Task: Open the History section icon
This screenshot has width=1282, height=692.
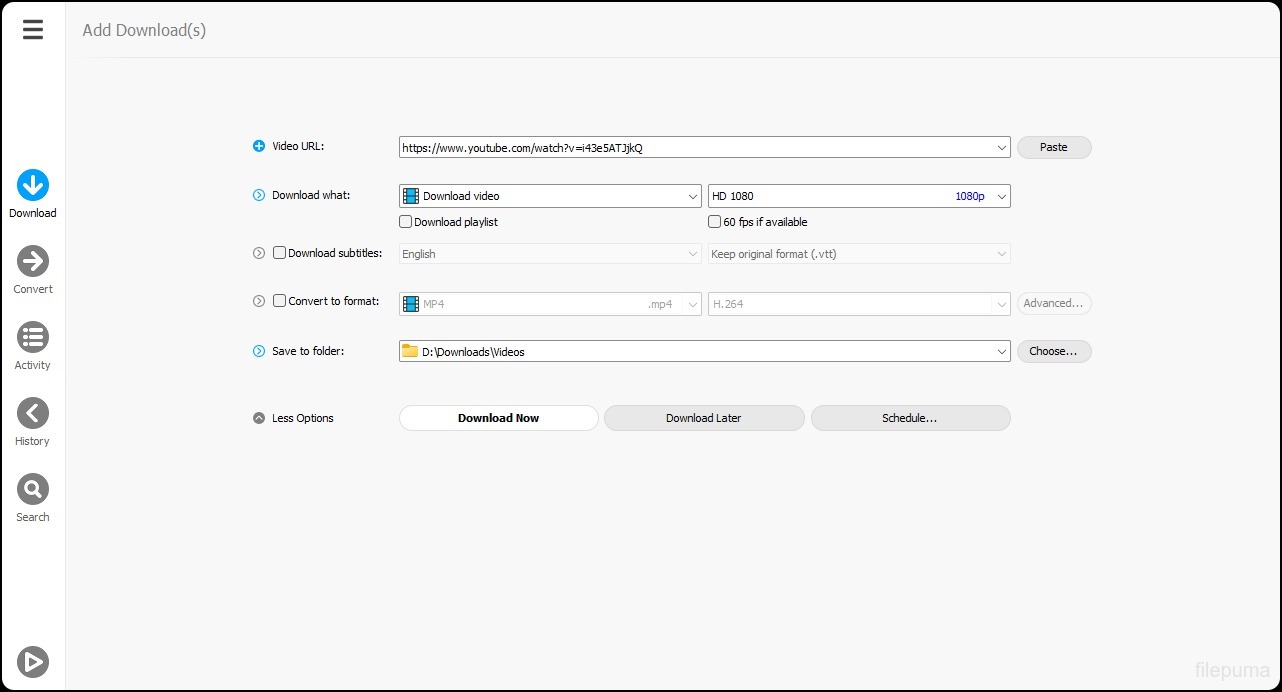Action: (33, 414)
